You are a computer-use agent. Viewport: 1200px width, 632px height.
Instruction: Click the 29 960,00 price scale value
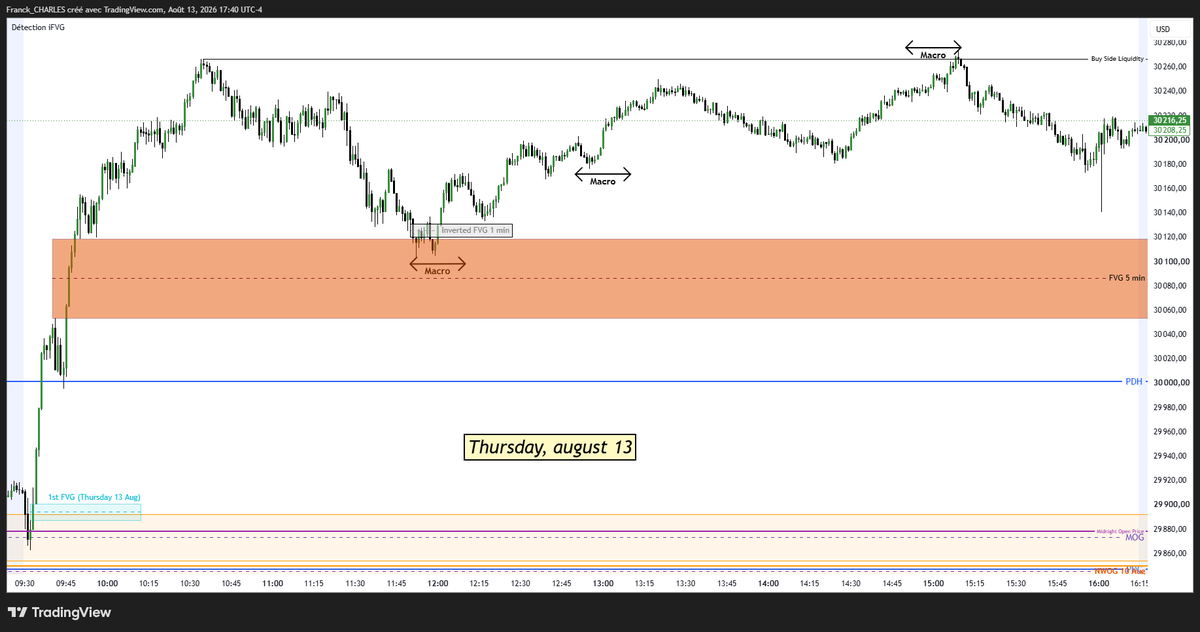1171,432
